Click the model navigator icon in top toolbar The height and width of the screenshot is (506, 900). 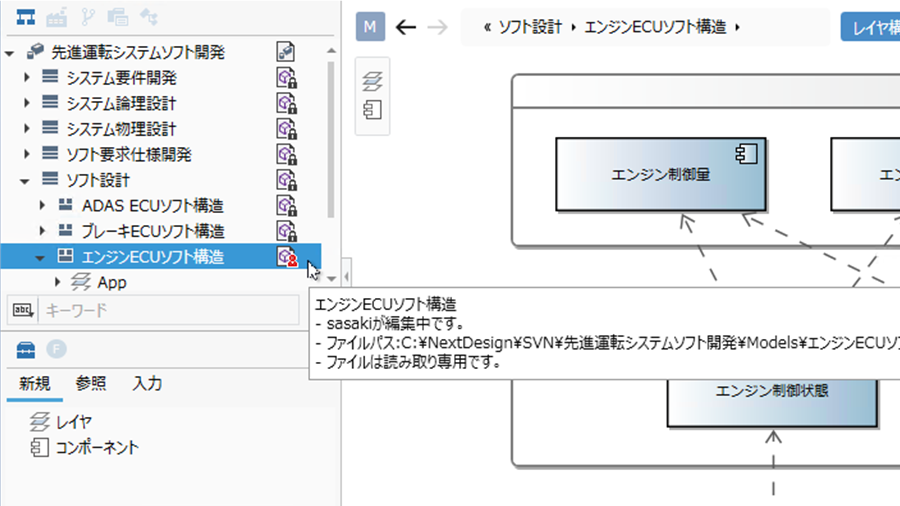tap(27, 17)
